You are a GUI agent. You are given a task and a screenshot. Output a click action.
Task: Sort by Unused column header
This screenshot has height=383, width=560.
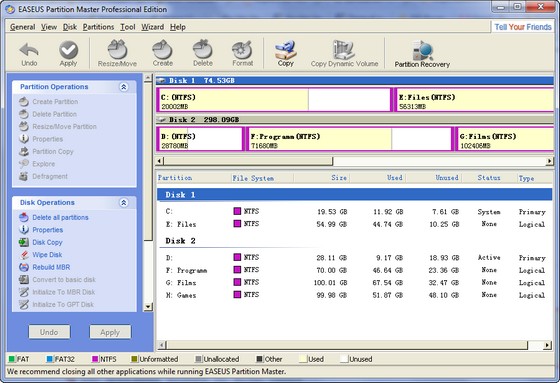pyautogui.click(x=434, y=178)
